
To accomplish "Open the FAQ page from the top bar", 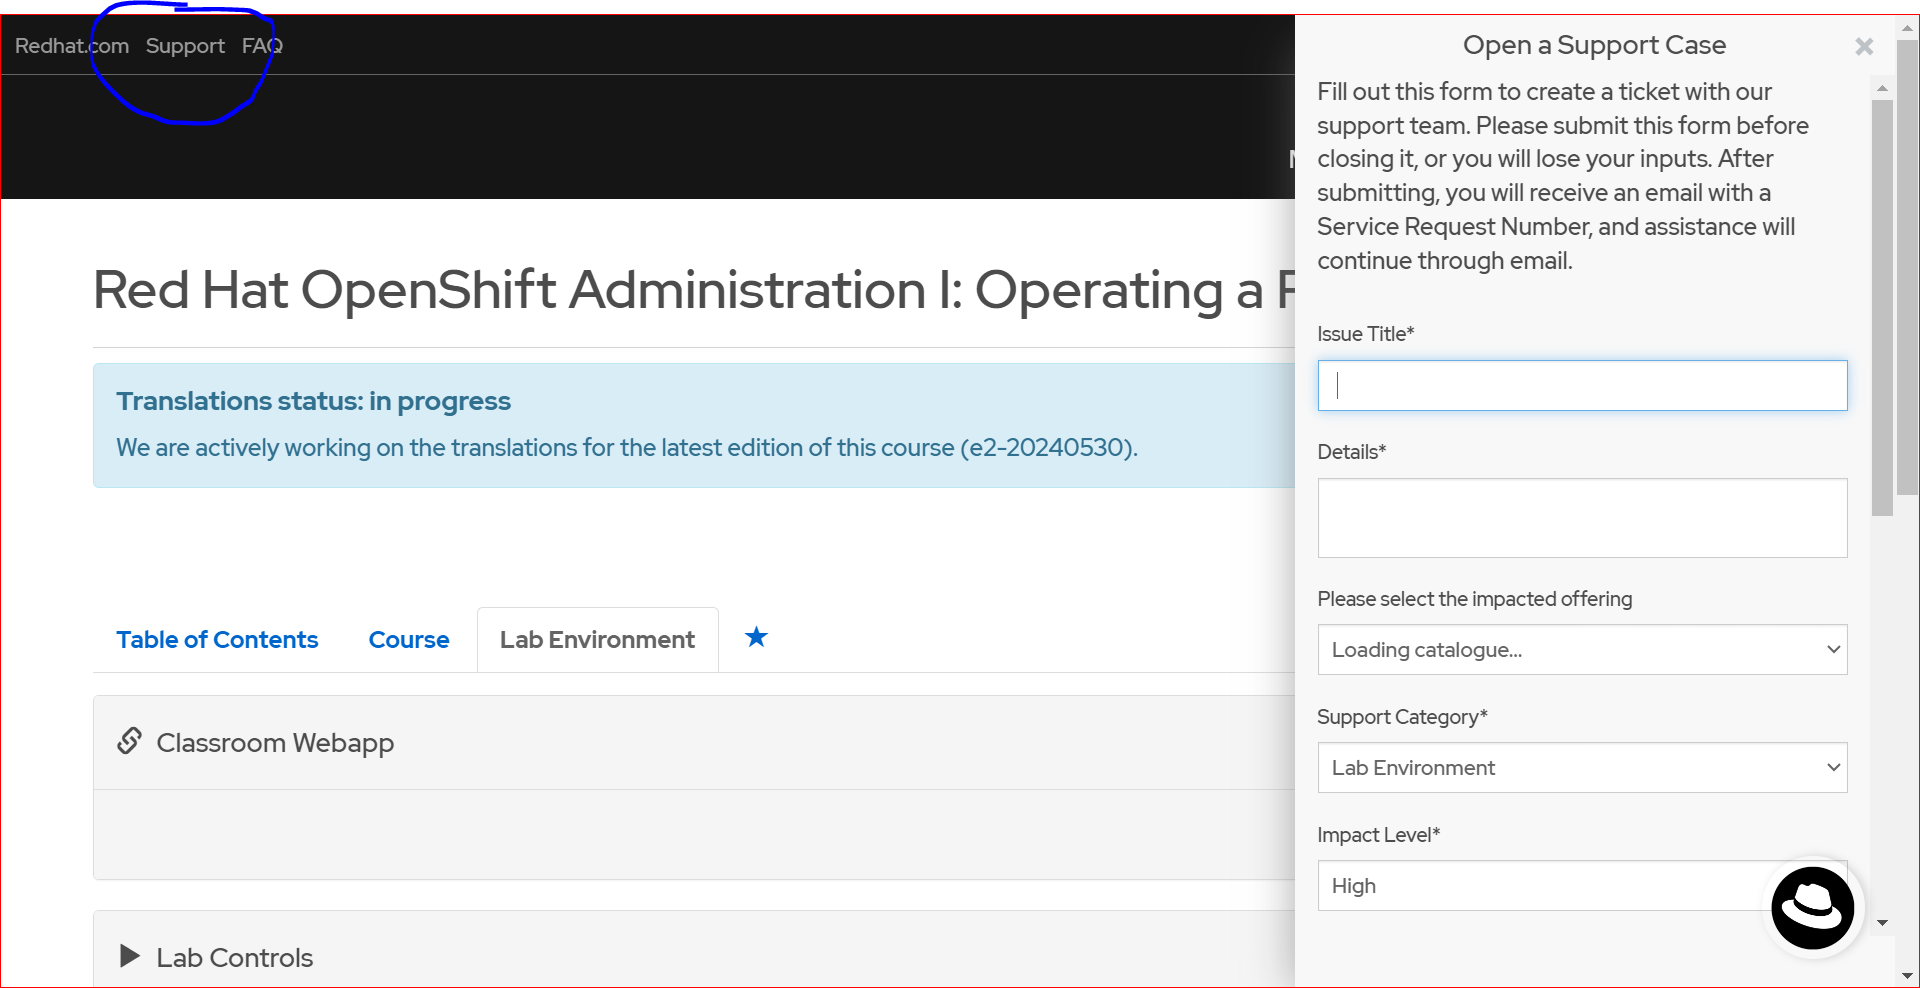I will click(261, 45).
